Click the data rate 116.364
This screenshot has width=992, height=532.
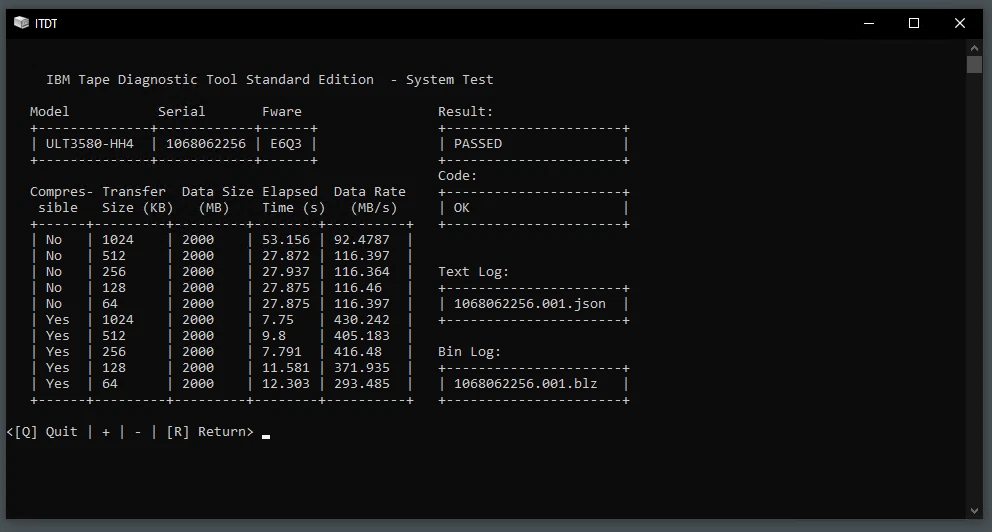point(362,271)
